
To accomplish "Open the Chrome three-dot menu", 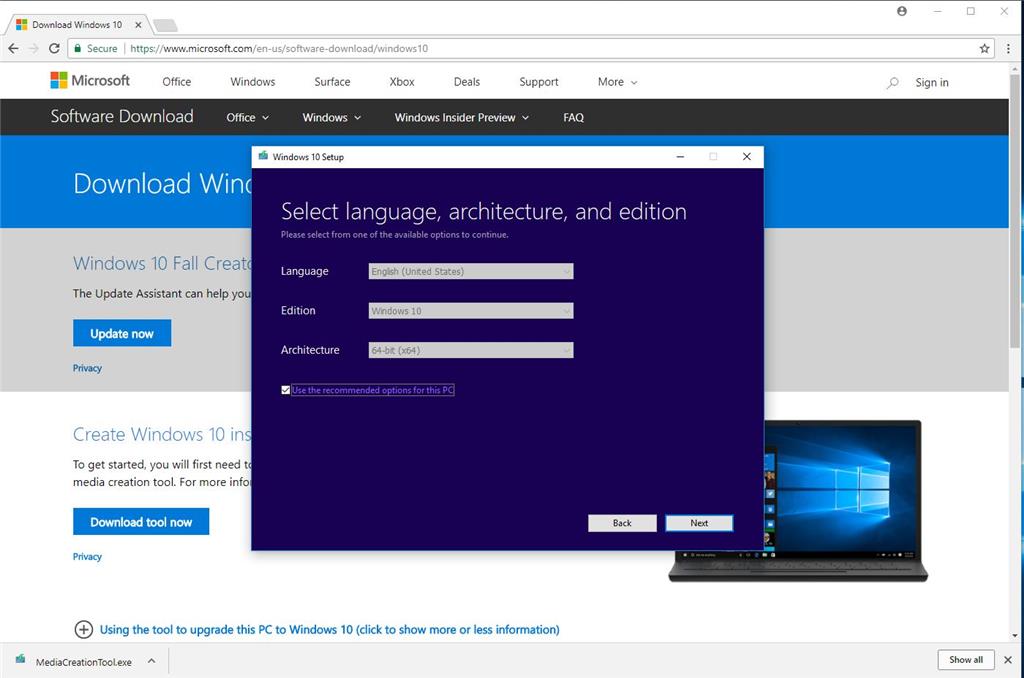I will 1008,48.
